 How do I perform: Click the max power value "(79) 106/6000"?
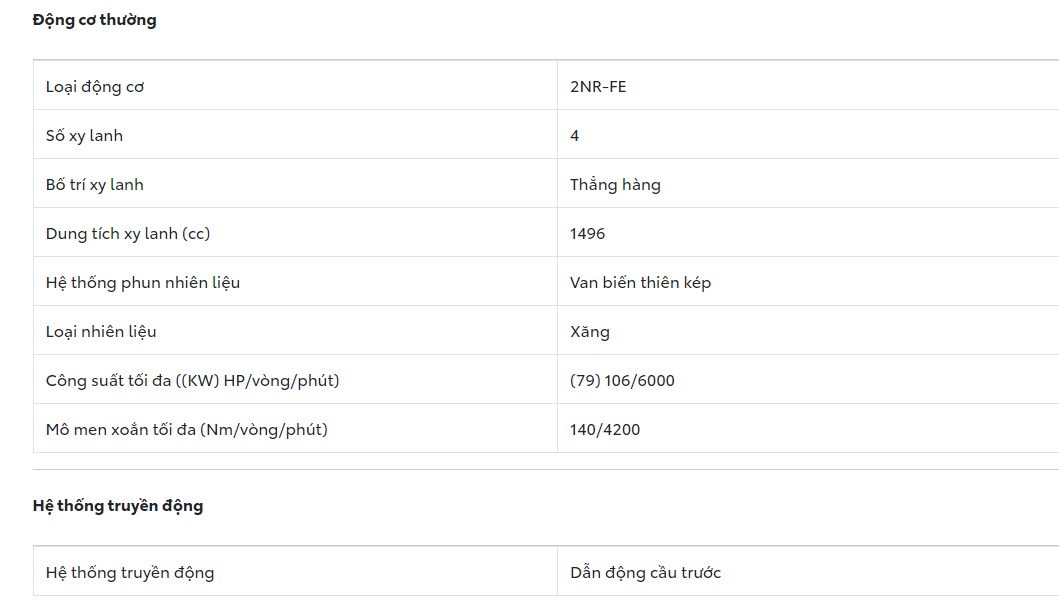[622, 381]
